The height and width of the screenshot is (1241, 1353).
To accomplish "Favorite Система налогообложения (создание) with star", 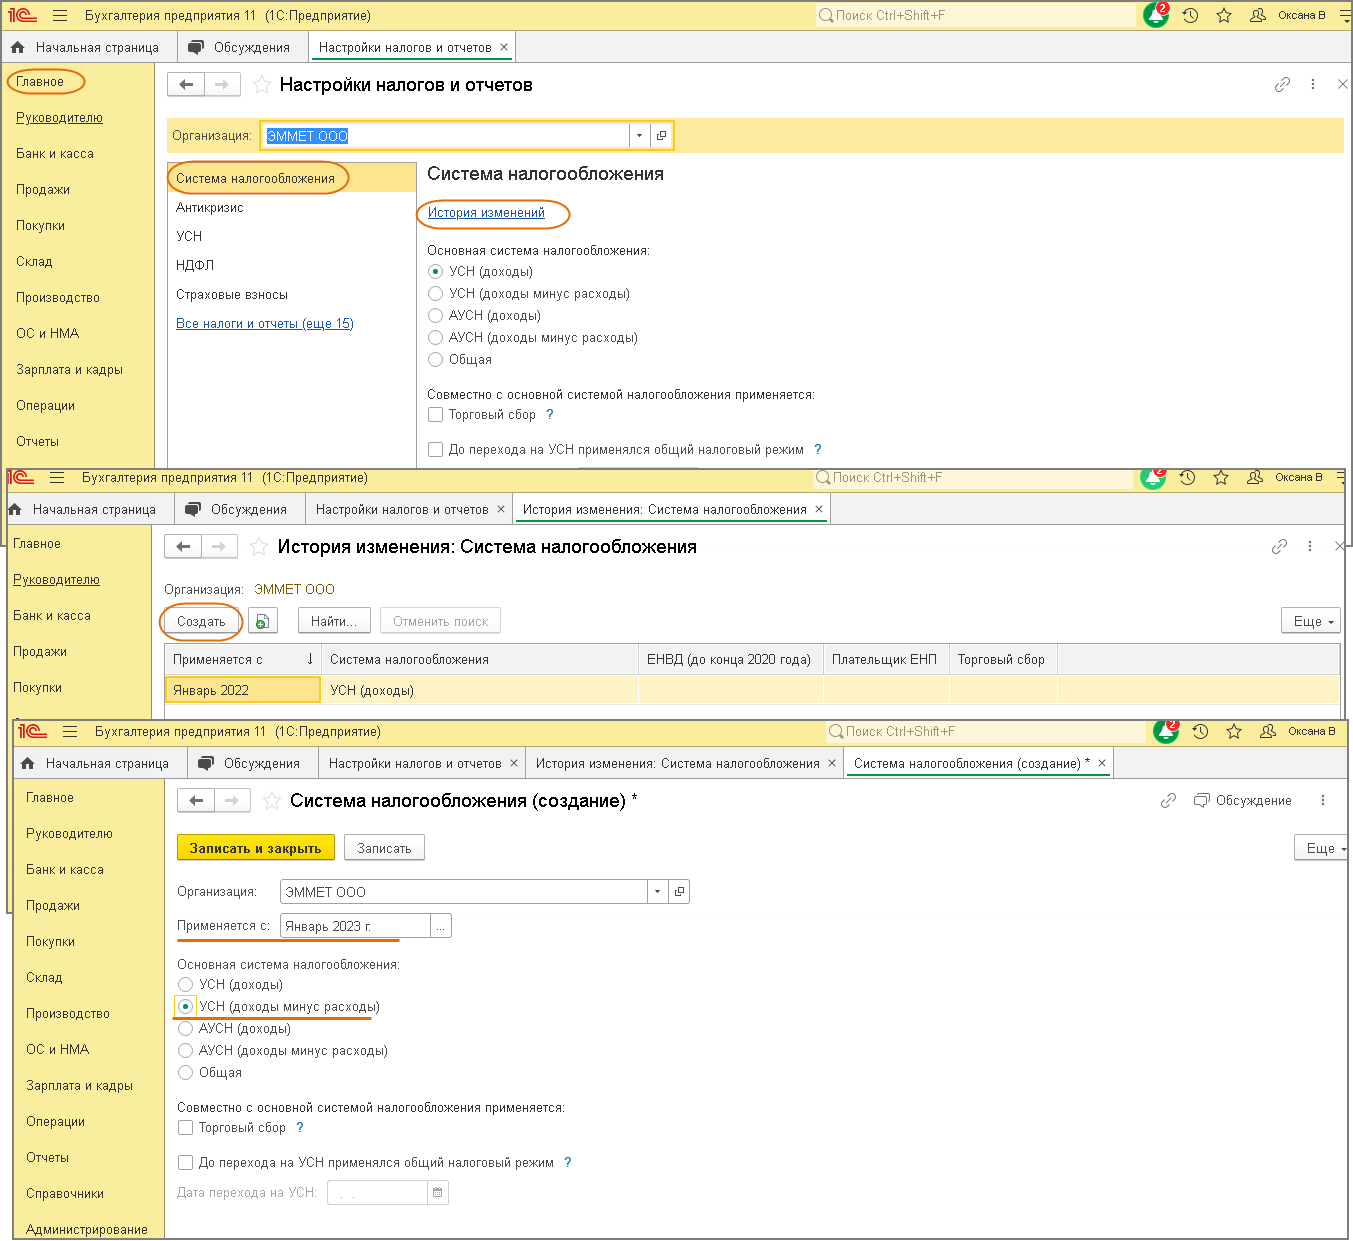I will 271,801.
